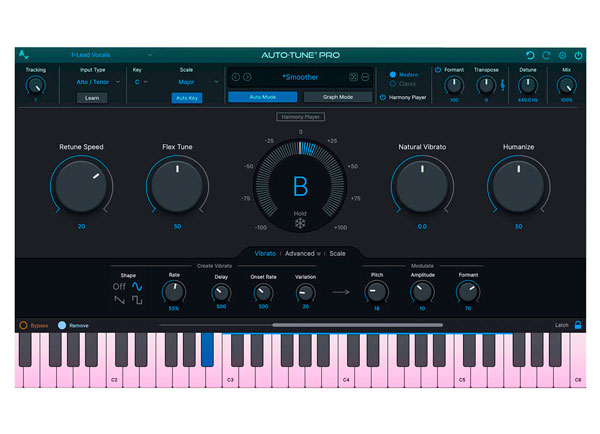Click the Learn button

point(92,98)
